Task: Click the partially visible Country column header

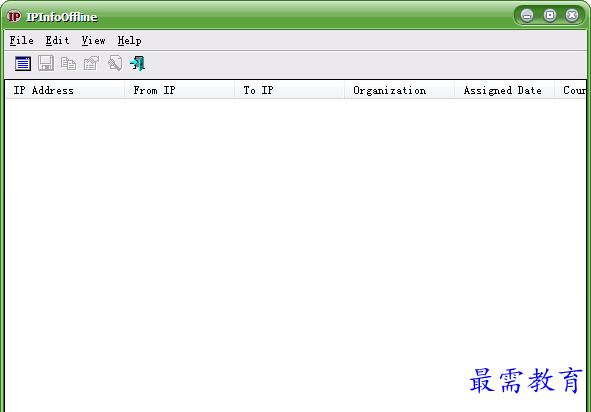Action: point(570,90)
